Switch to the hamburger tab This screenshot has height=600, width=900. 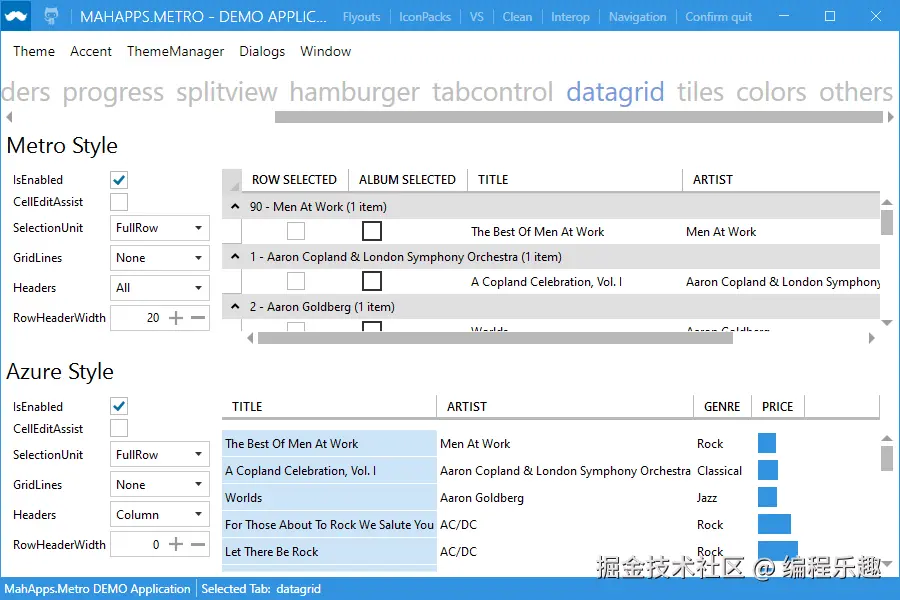coord(354,92)
